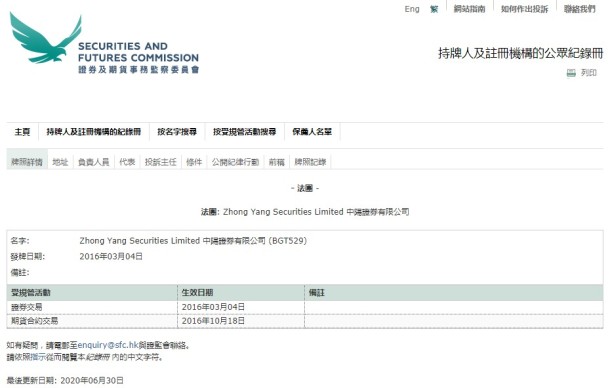Click the SECURITIES AND FUTURES COMMISSION title text
Viewport: 610px width, 388px height.
[138, 52]
